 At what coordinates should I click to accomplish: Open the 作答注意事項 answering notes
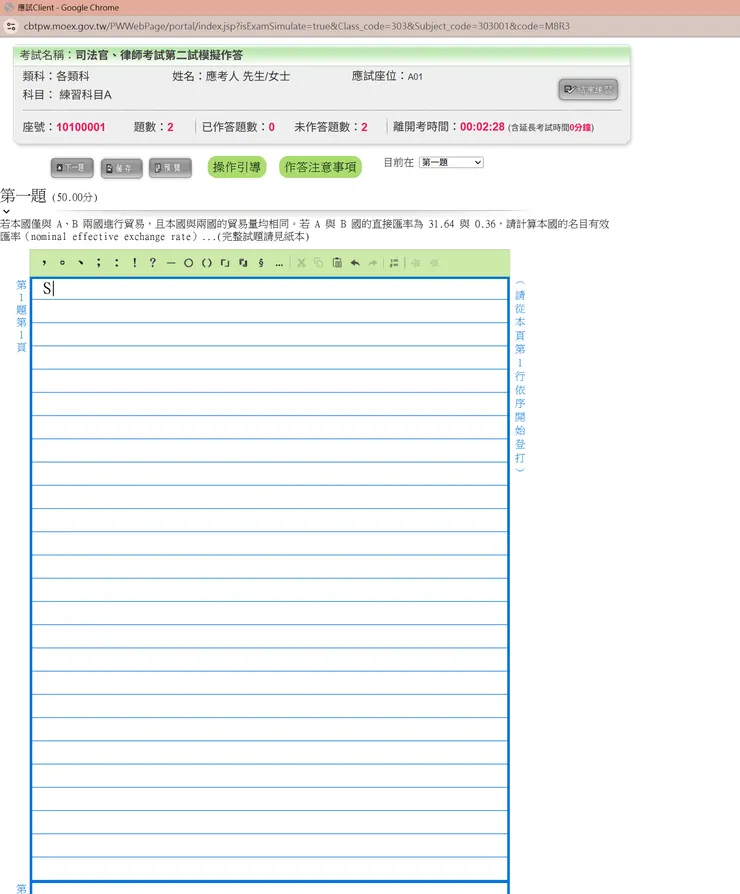(x=320, y=167)
